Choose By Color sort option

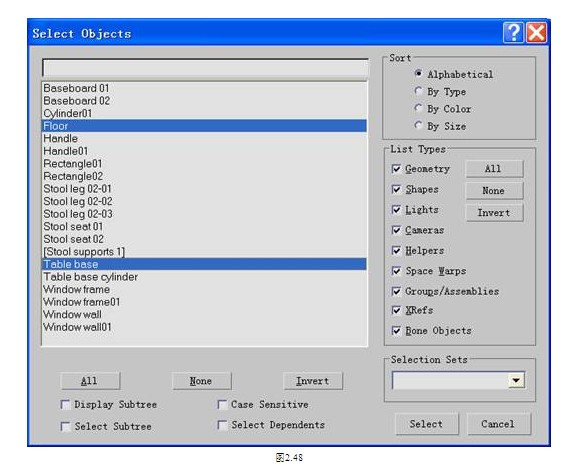419,108
